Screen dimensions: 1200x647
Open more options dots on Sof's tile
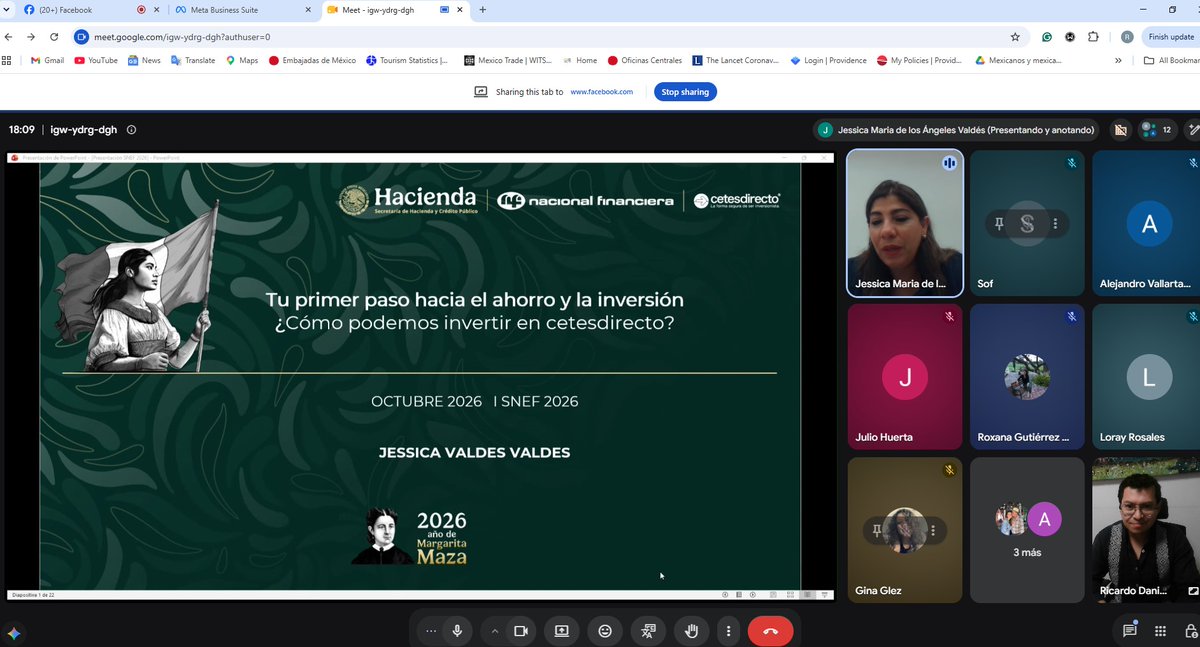point(1055,225)
